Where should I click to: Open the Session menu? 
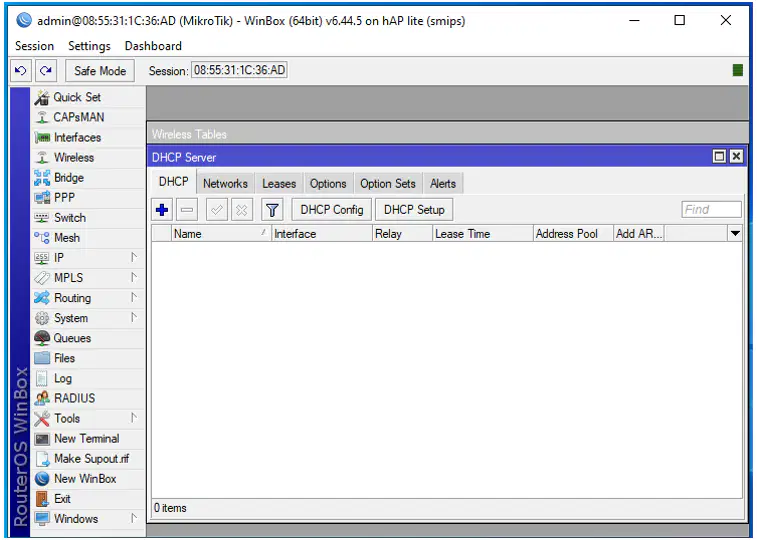pyautogui.click(x=34, y=46)
